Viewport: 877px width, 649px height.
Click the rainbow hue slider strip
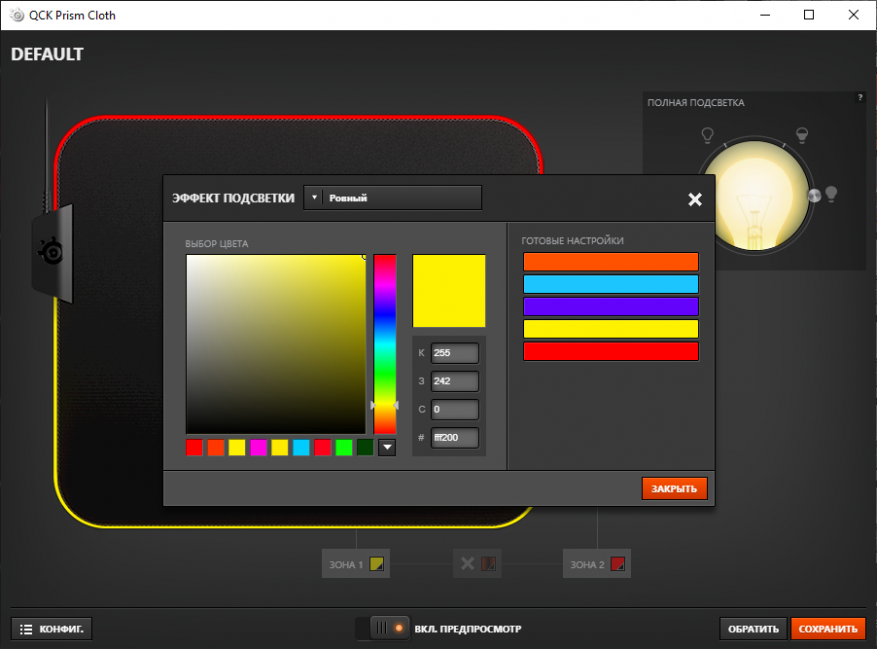tap(385, 344)
